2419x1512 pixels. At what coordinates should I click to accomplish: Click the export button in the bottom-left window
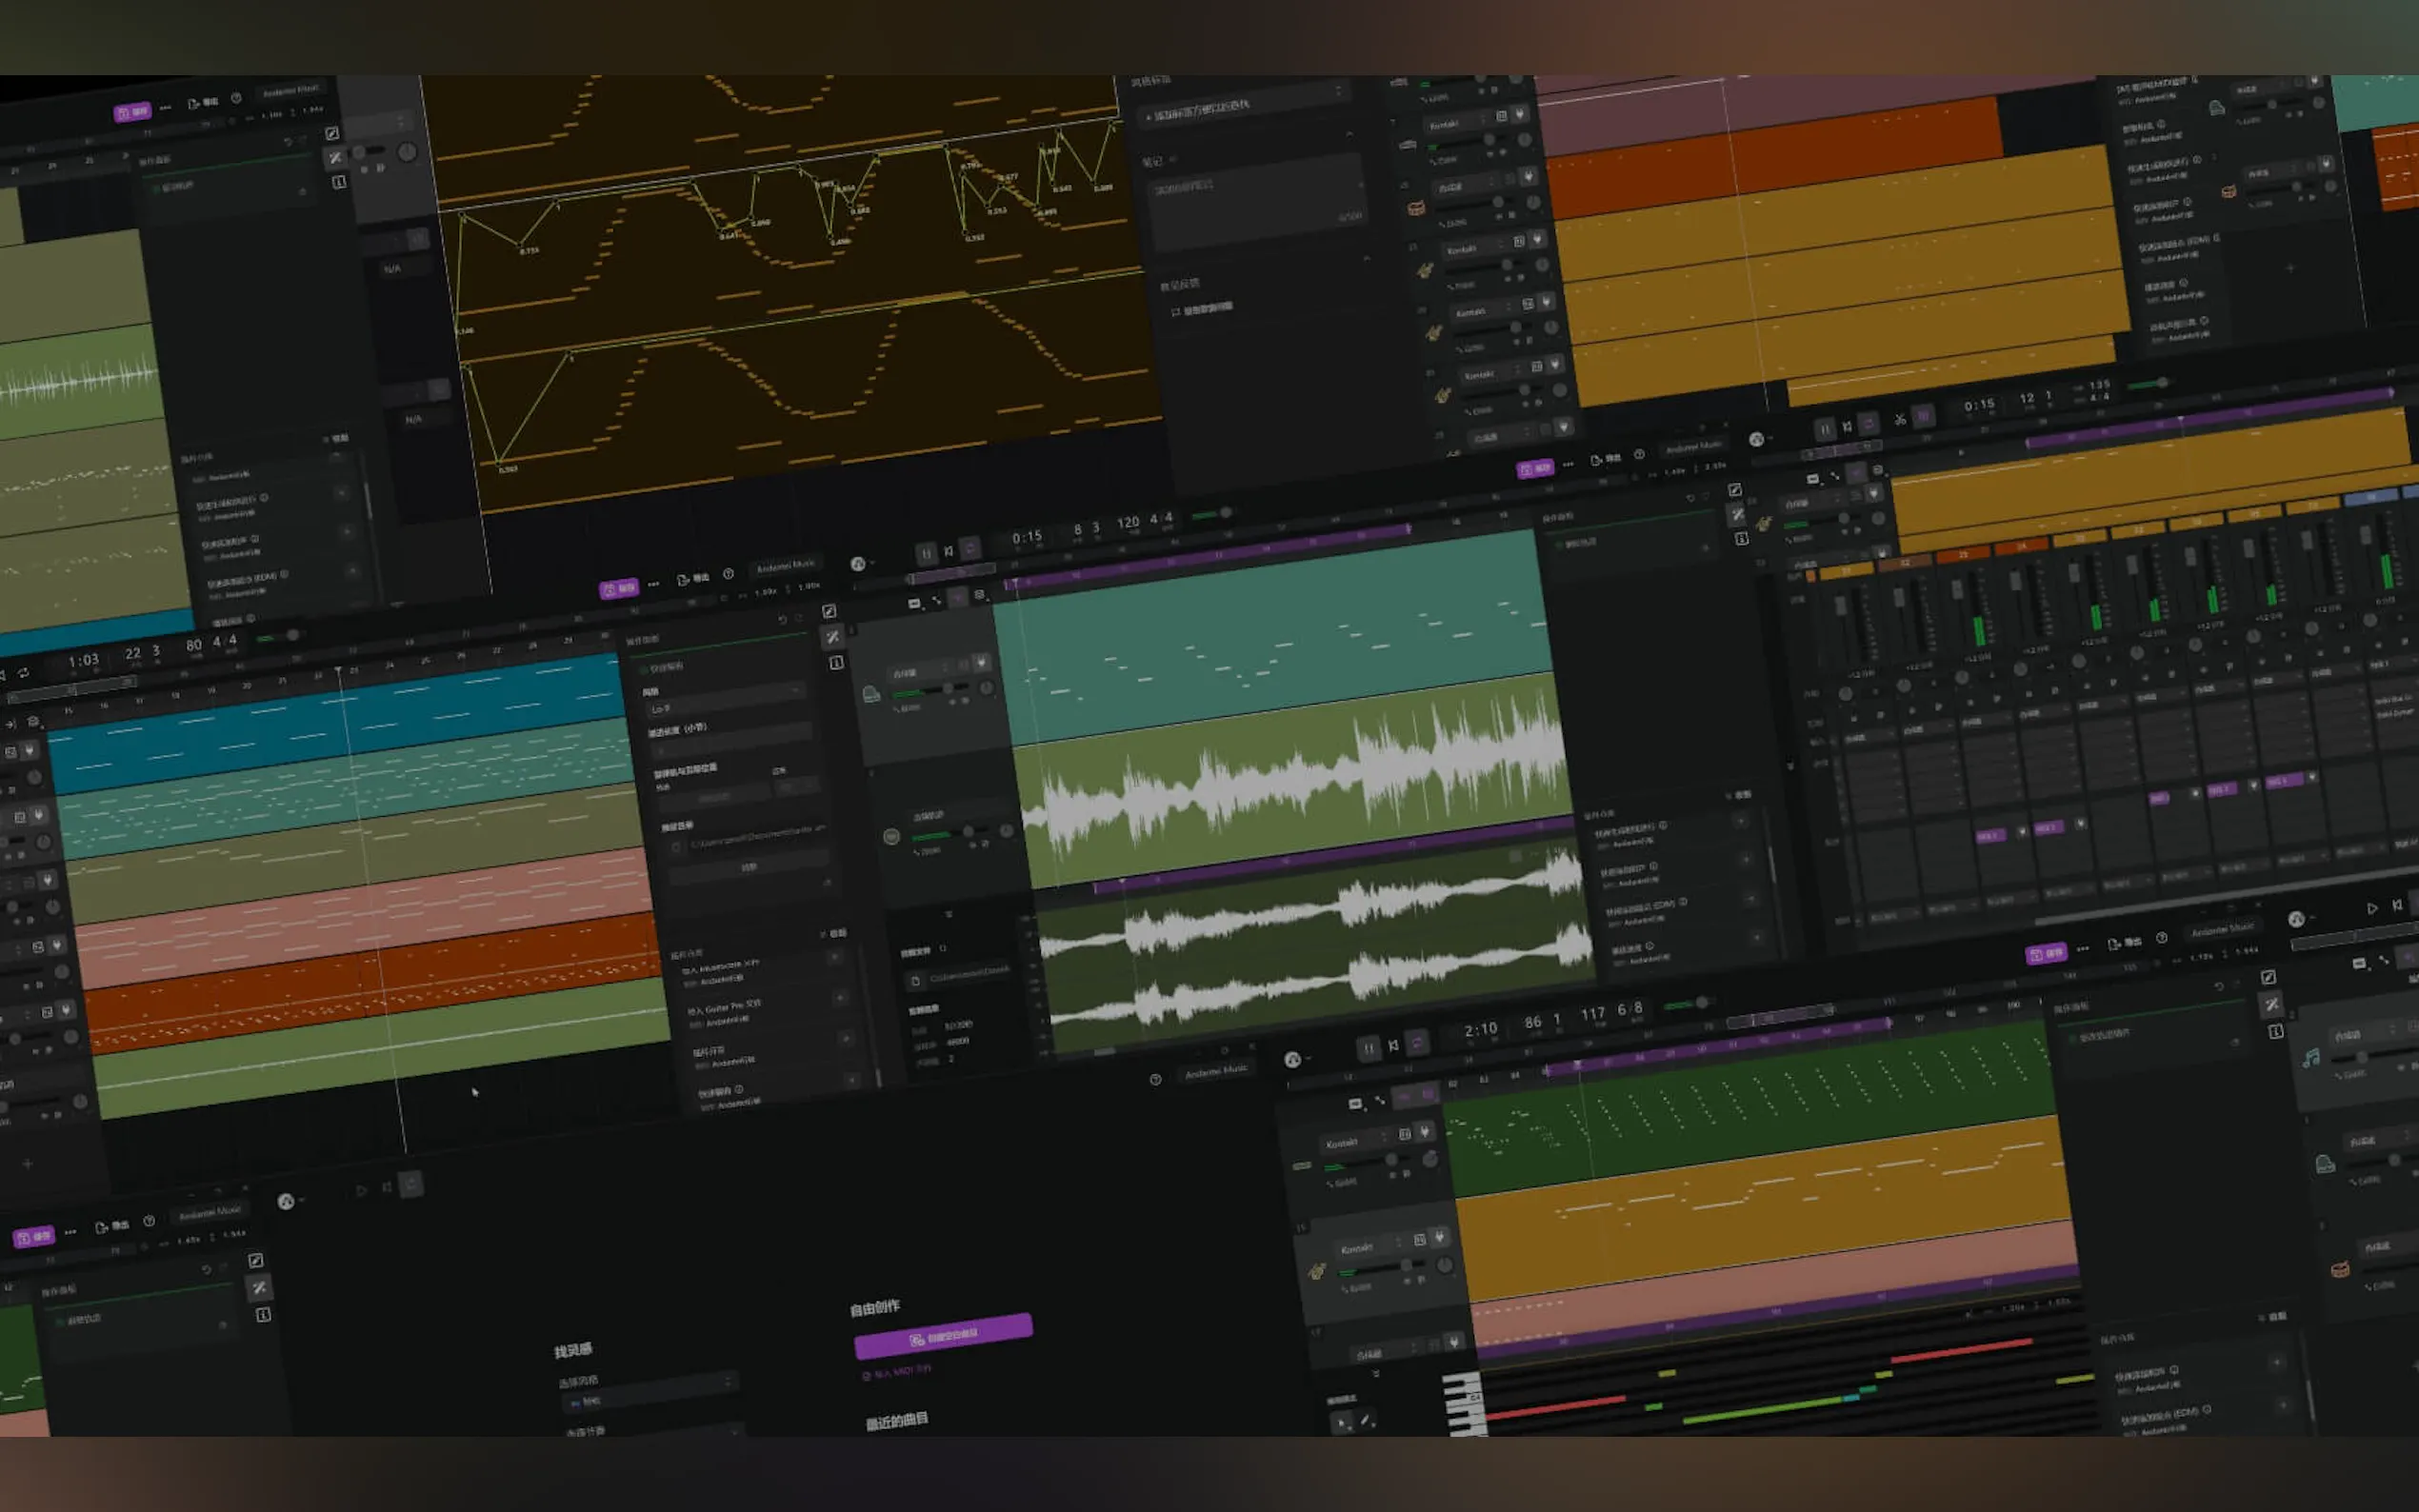(110, 1226)
